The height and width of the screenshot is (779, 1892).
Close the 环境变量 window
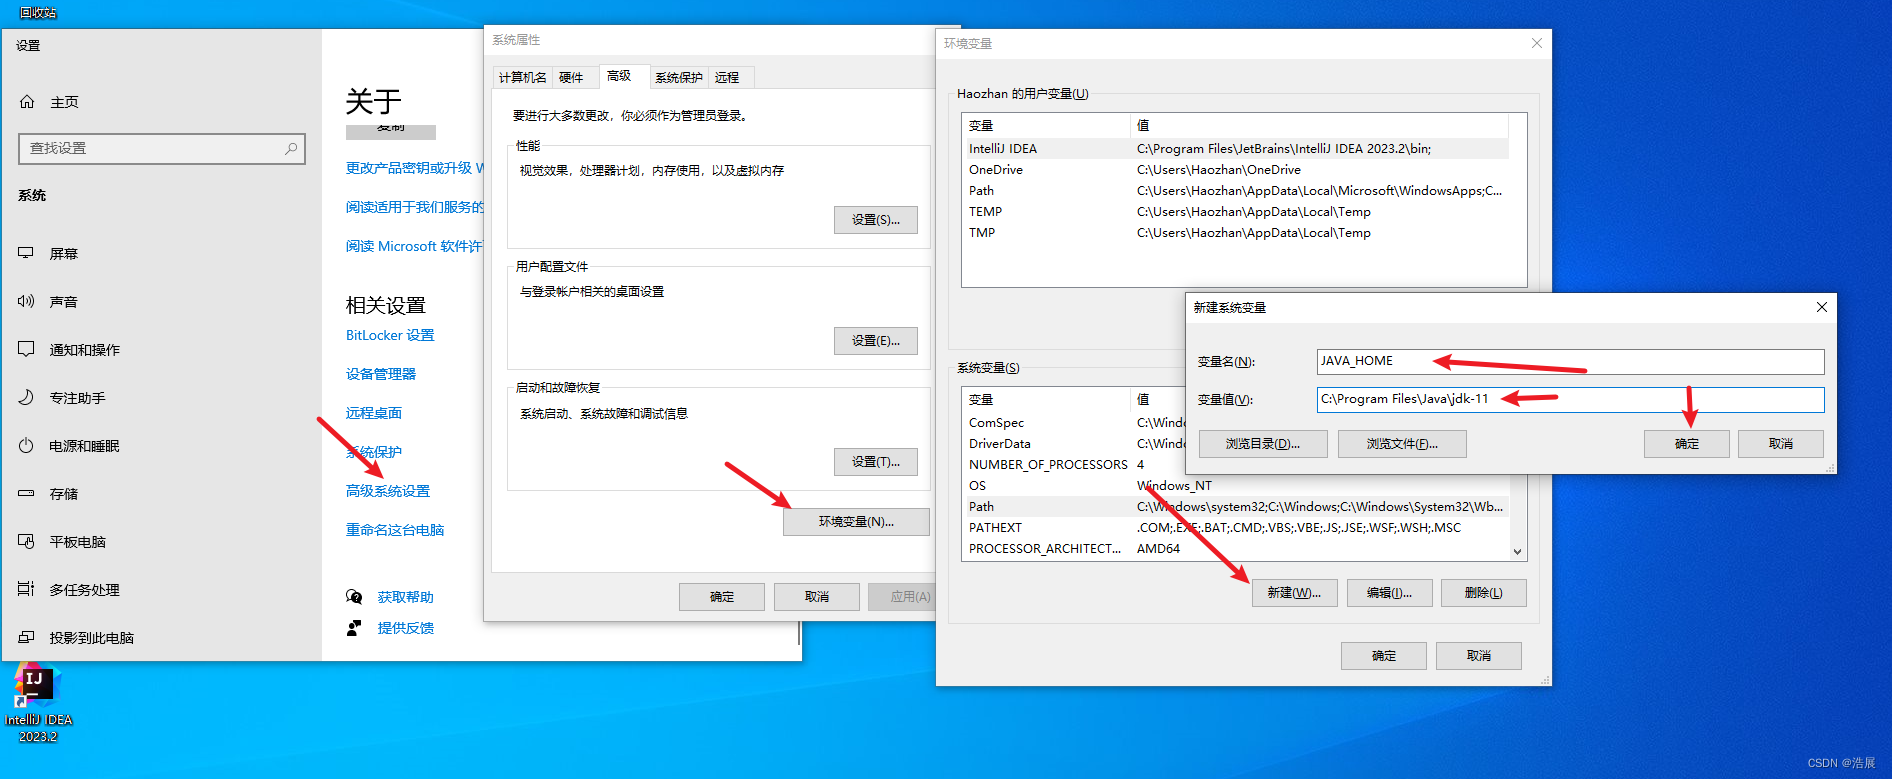[1537, 43]
